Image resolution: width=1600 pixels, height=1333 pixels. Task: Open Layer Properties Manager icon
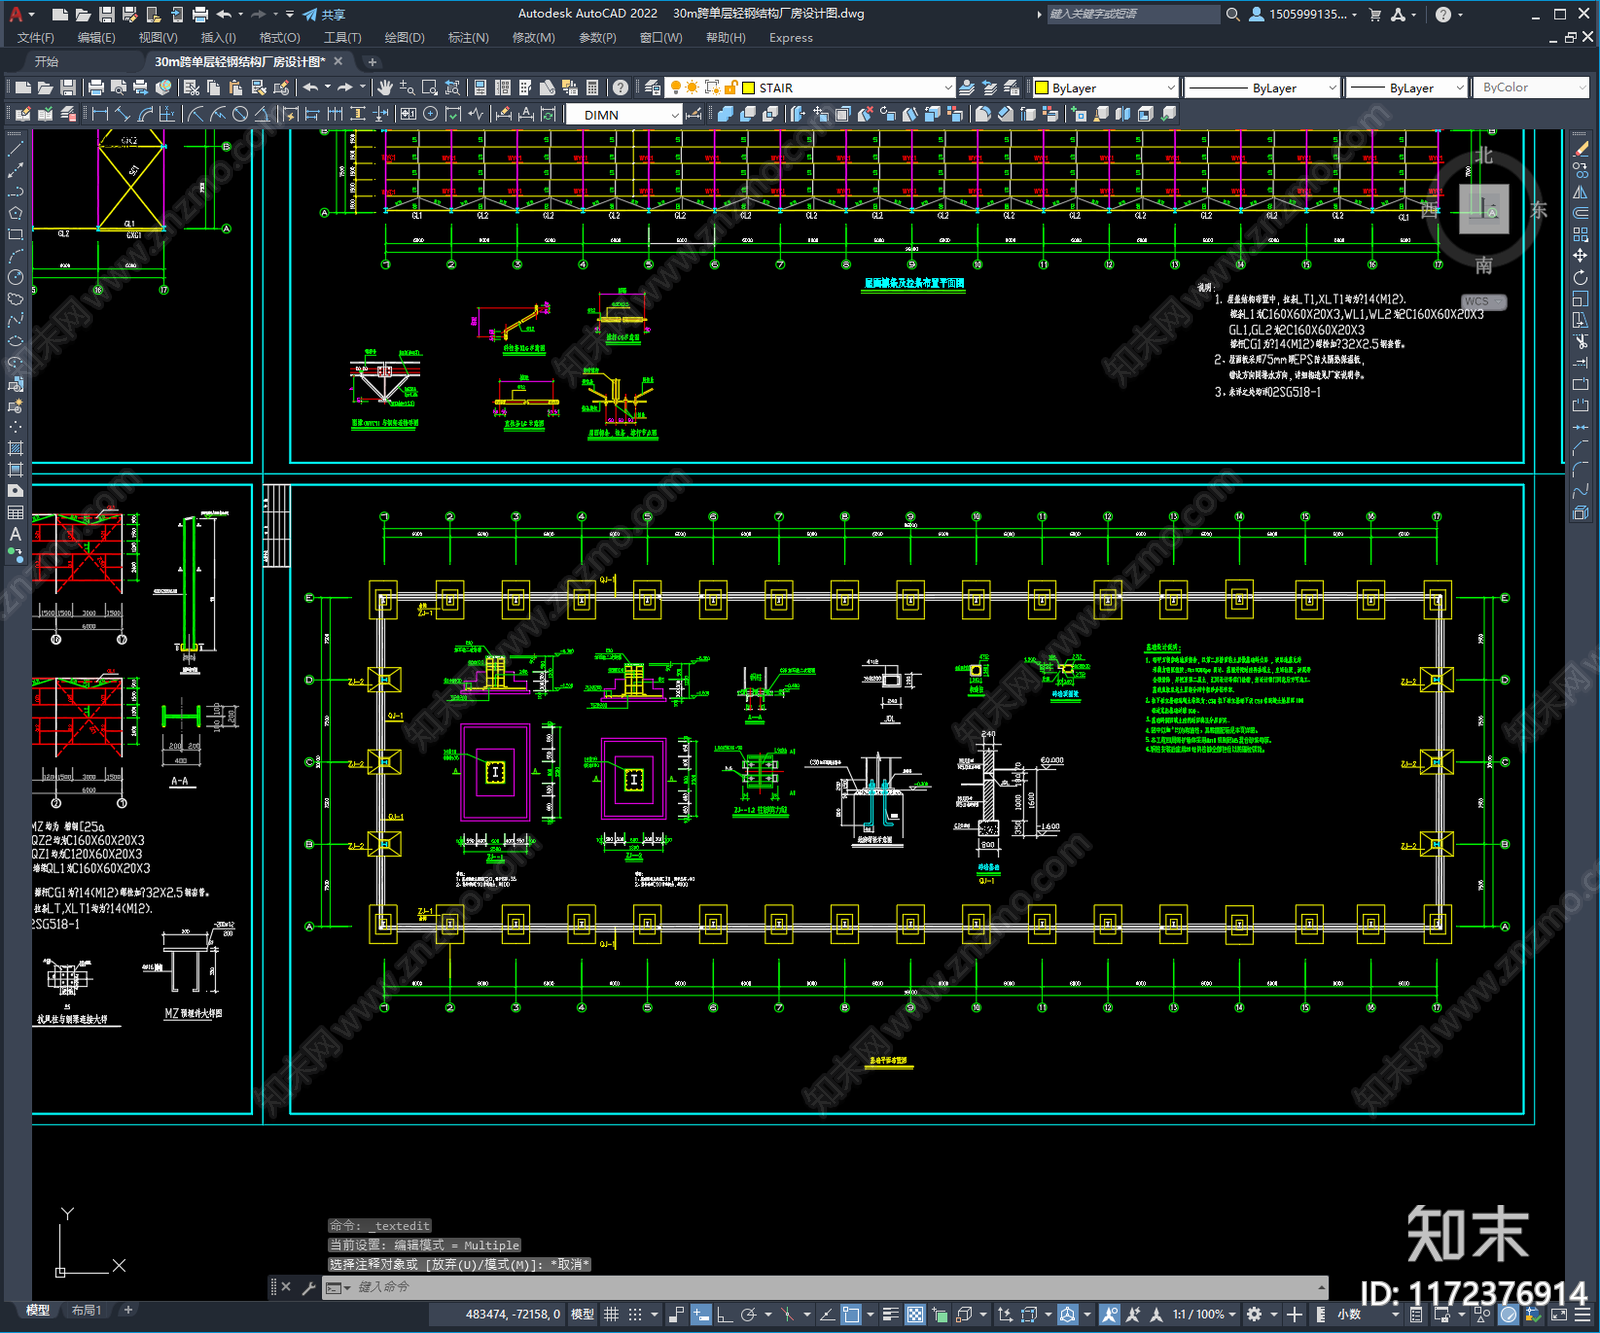coord(653,88)
